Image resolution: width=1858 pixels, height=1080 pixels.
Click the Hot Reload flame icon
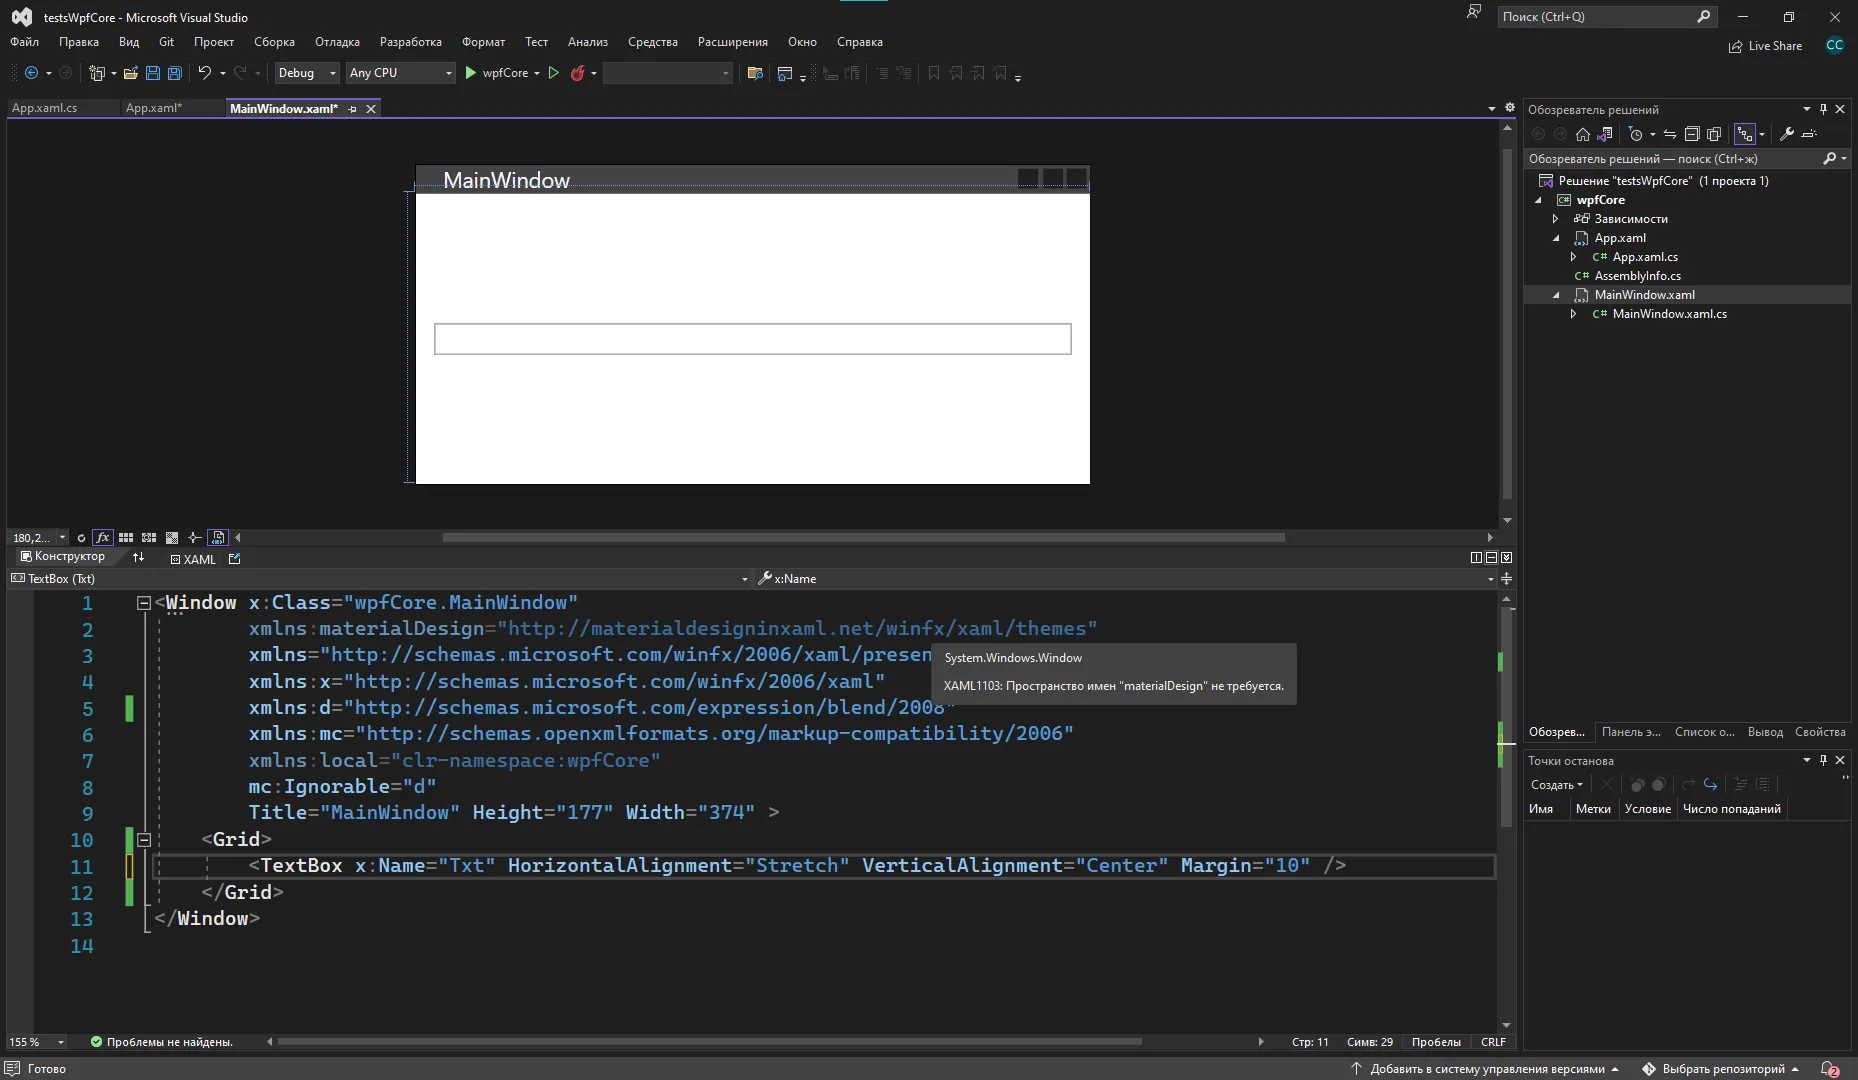click(577, 73)
